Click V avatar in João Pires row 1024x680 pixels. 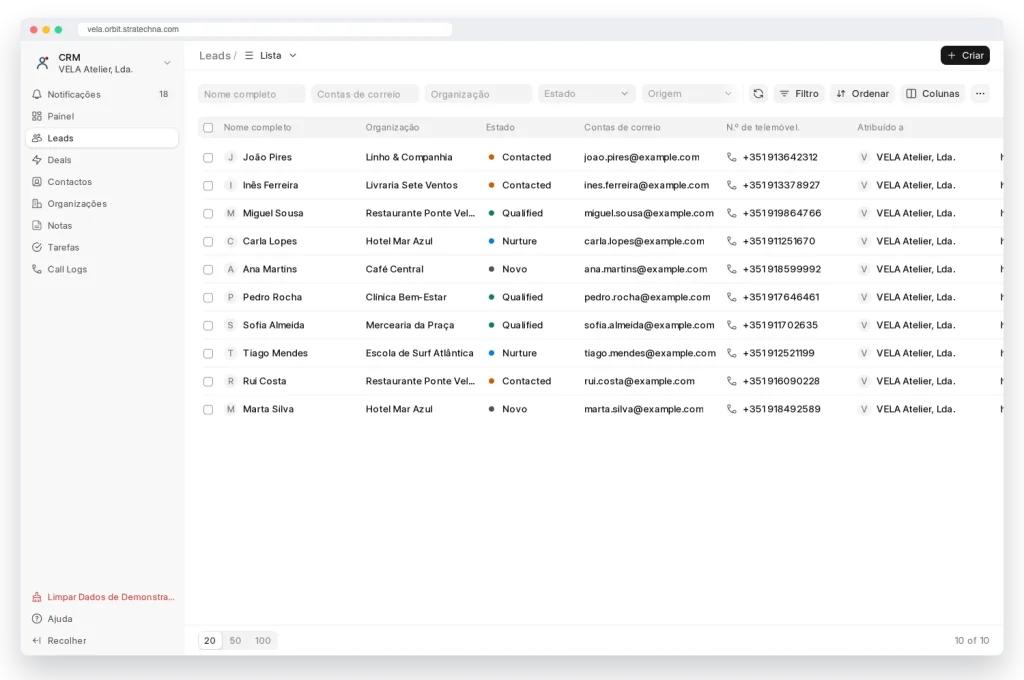pyautogui.click(x=864, y=157)
